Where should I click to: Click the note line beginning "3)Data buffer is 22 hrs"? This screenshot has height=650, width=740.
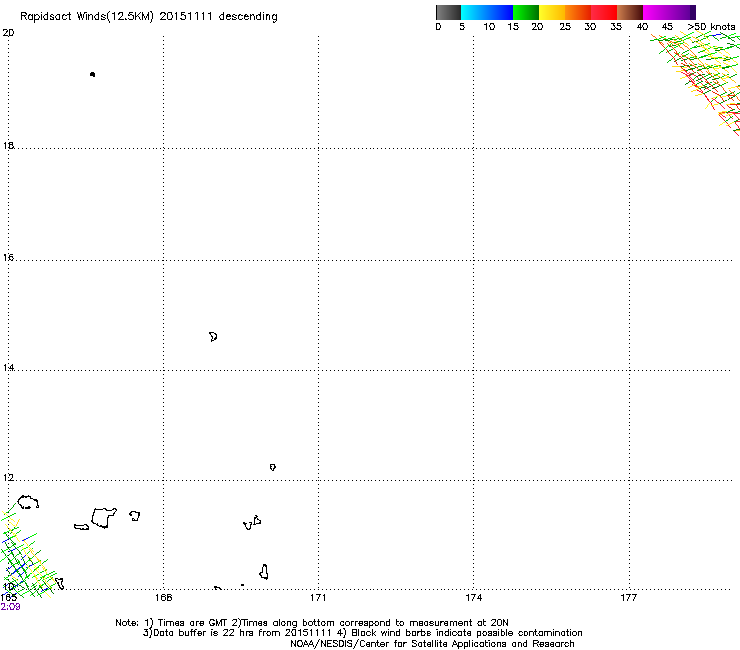pos(362,633)
